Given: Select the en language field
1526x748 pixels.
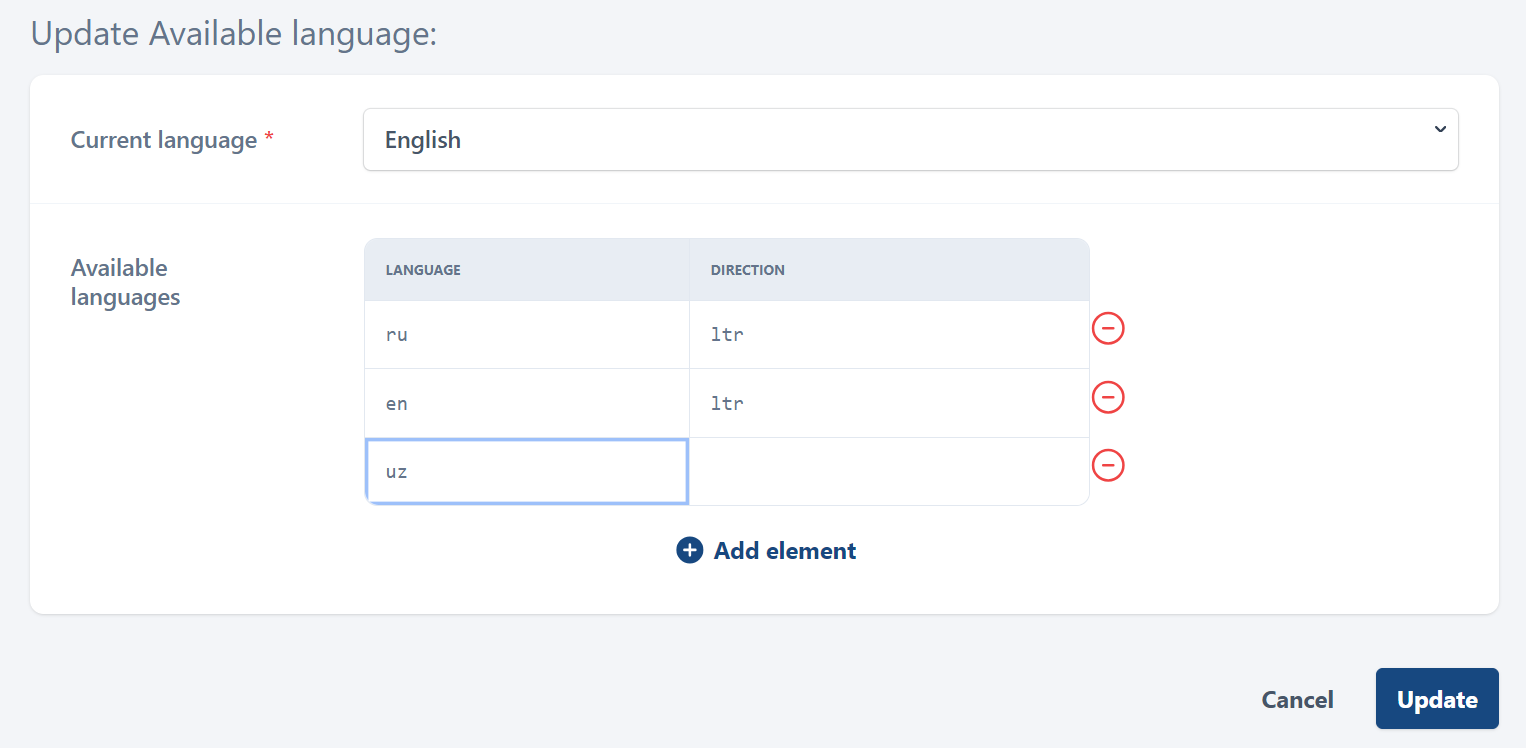Looking at the screenshot, I should [526, 404].
